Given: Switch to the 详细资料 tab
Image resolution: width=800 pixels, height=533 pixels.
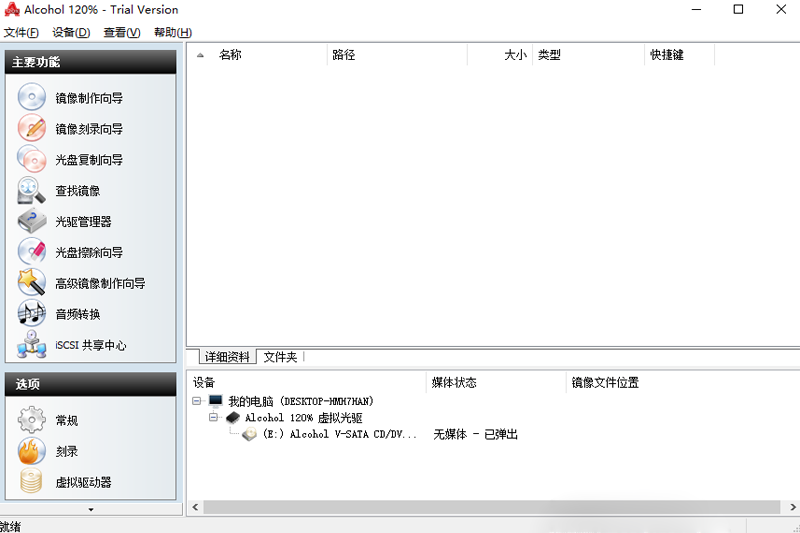Looking at the screenshot, I should pos(227,357).
